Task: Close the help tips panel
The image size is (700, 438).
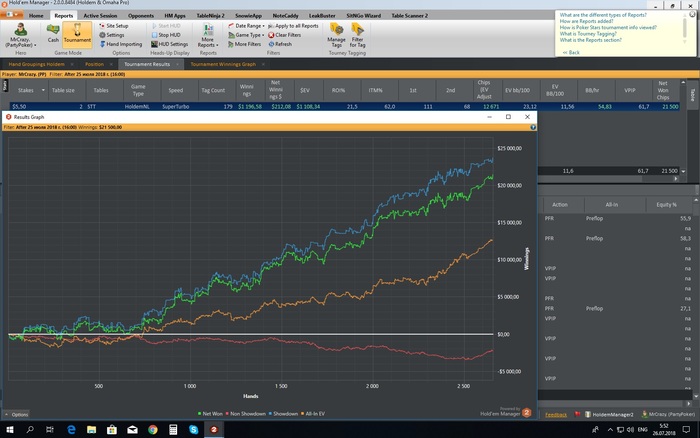Action: [x=692, y=14]
